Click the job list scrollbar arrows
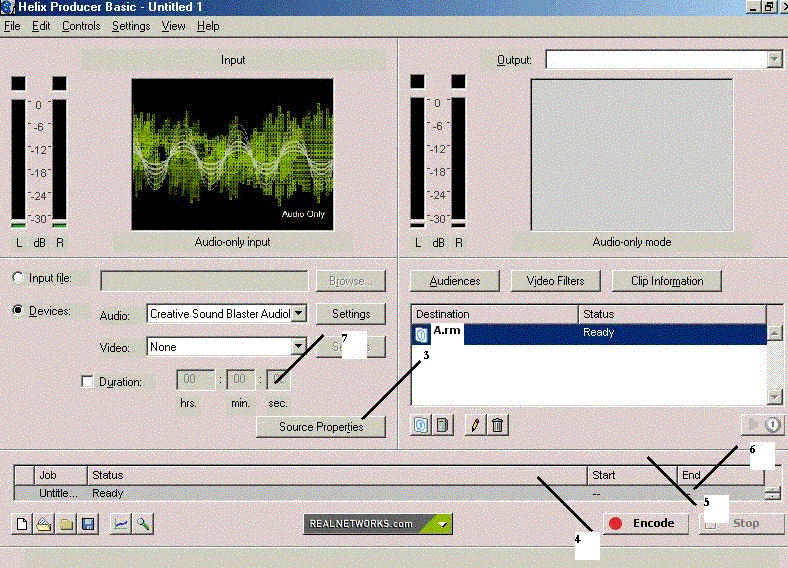788x568 pixels. coord(772,494)
